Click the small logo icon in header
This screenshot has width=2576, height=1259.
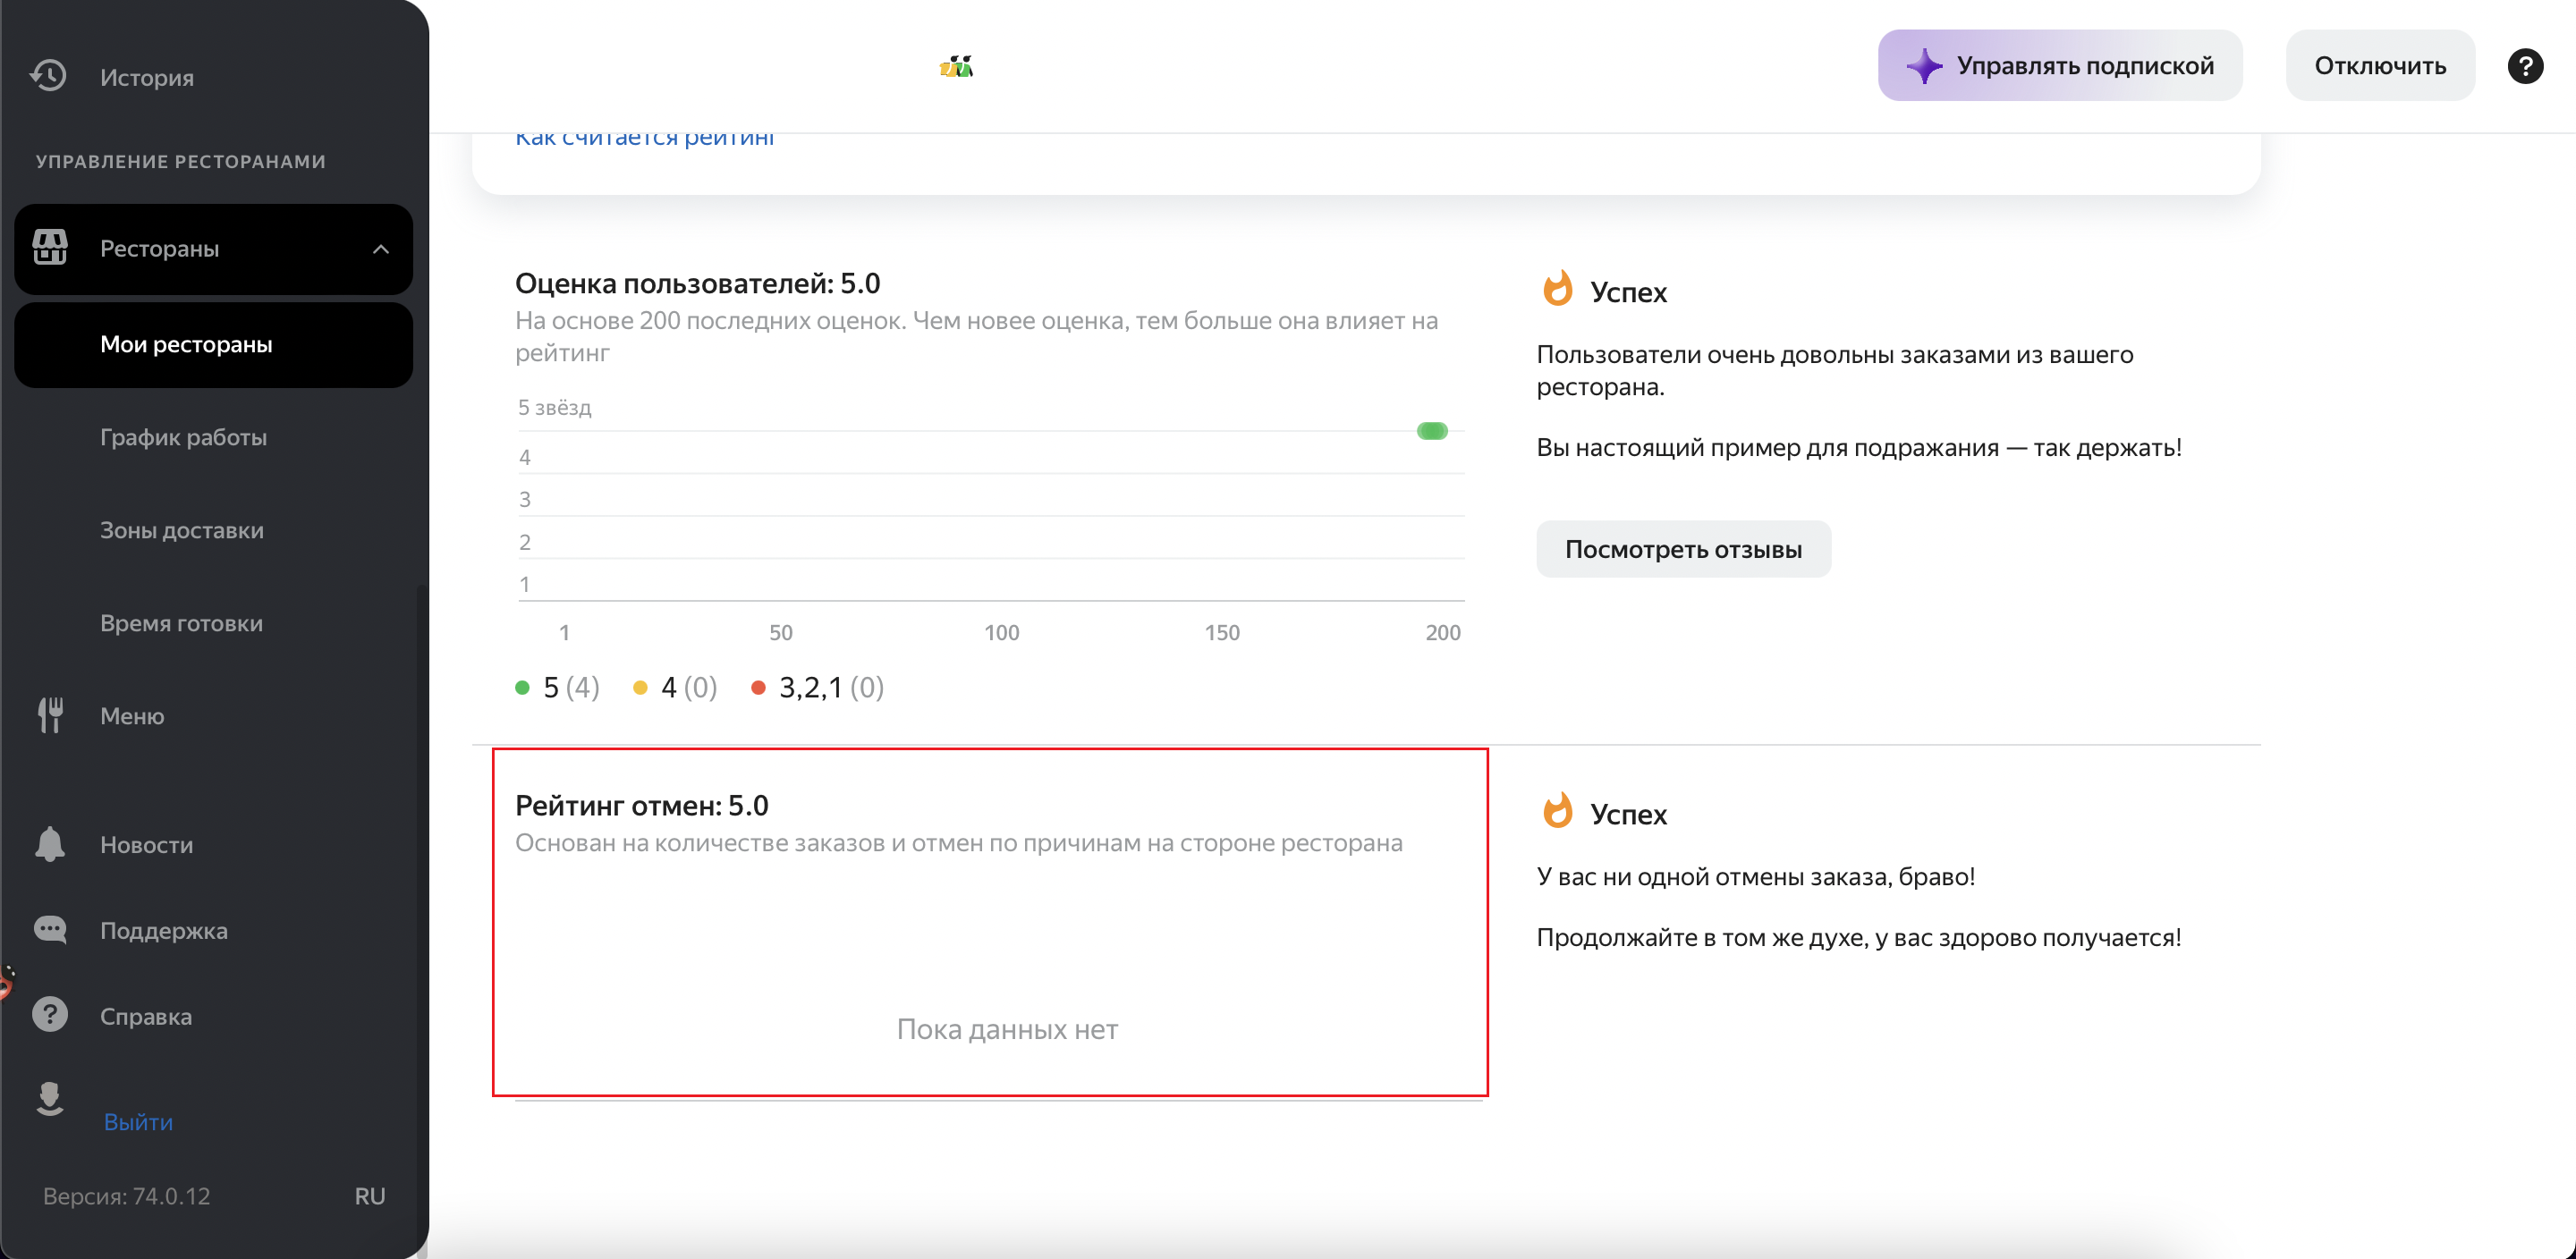tap(956, 67)
